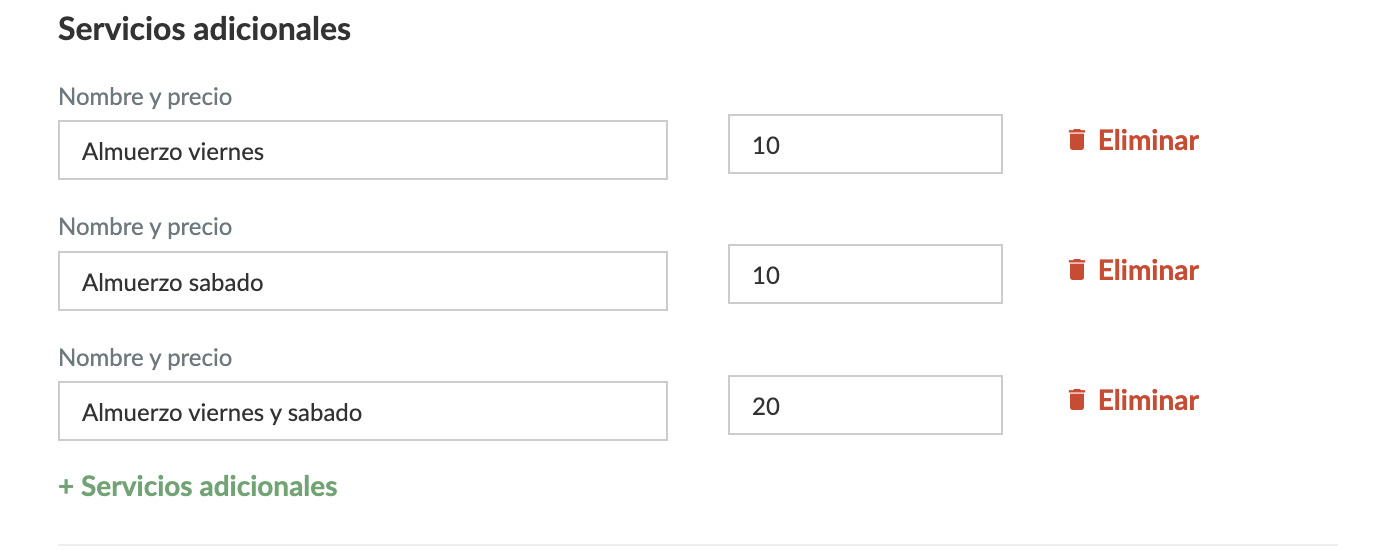Screen dimensions: 1394x550
Task: Add another service with green Servicios adicionales link
Action: pos(208,487)
